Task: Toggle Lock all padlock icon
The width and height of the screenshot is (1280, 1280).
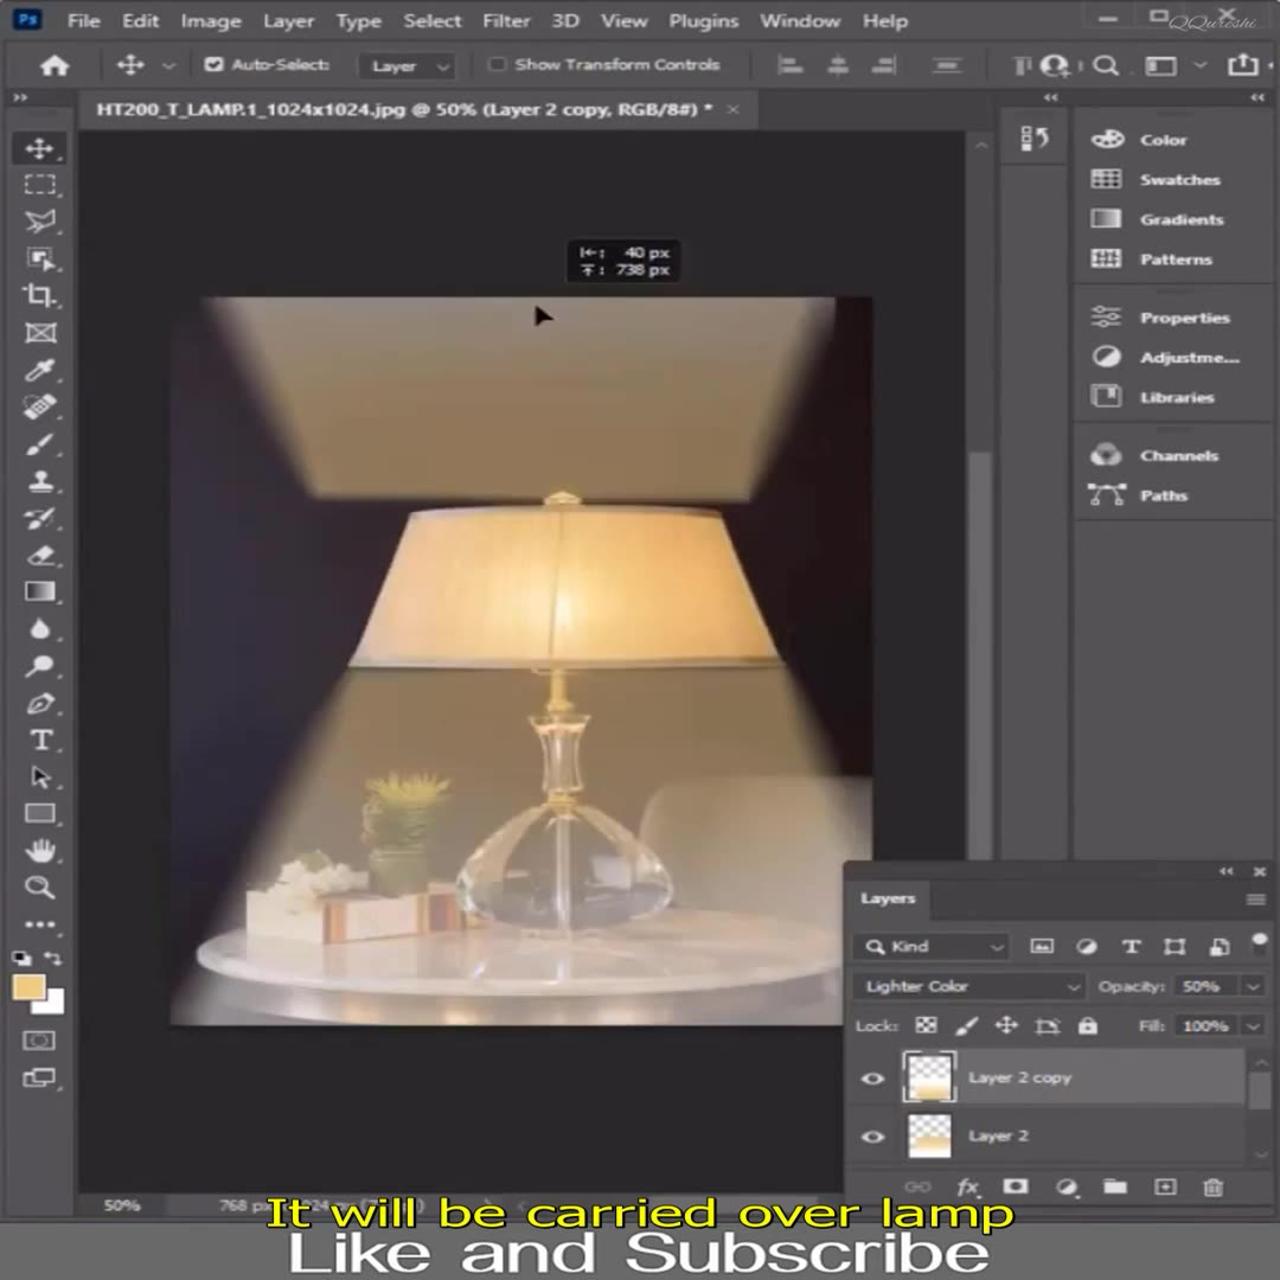Action: coord(1088,1026)
